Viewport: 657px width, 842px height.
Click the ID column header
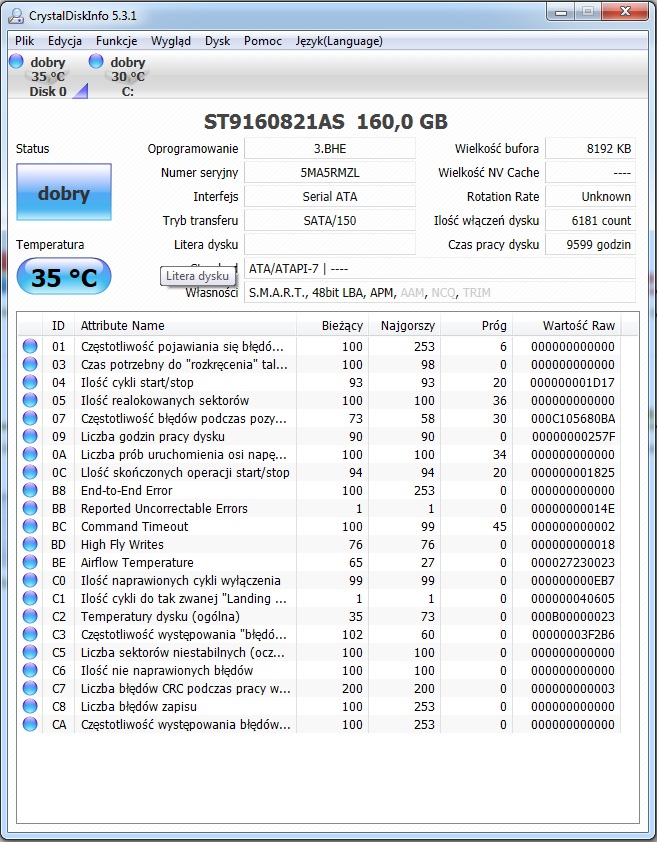point(58,325)
